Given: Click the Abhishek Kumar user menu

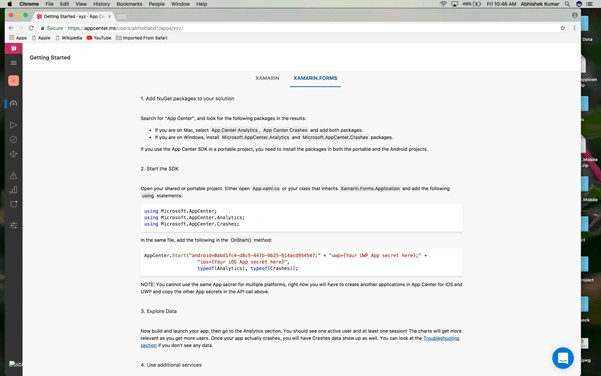Looking at the screenshot, I should pyautogui.click(x=540, y=4).
